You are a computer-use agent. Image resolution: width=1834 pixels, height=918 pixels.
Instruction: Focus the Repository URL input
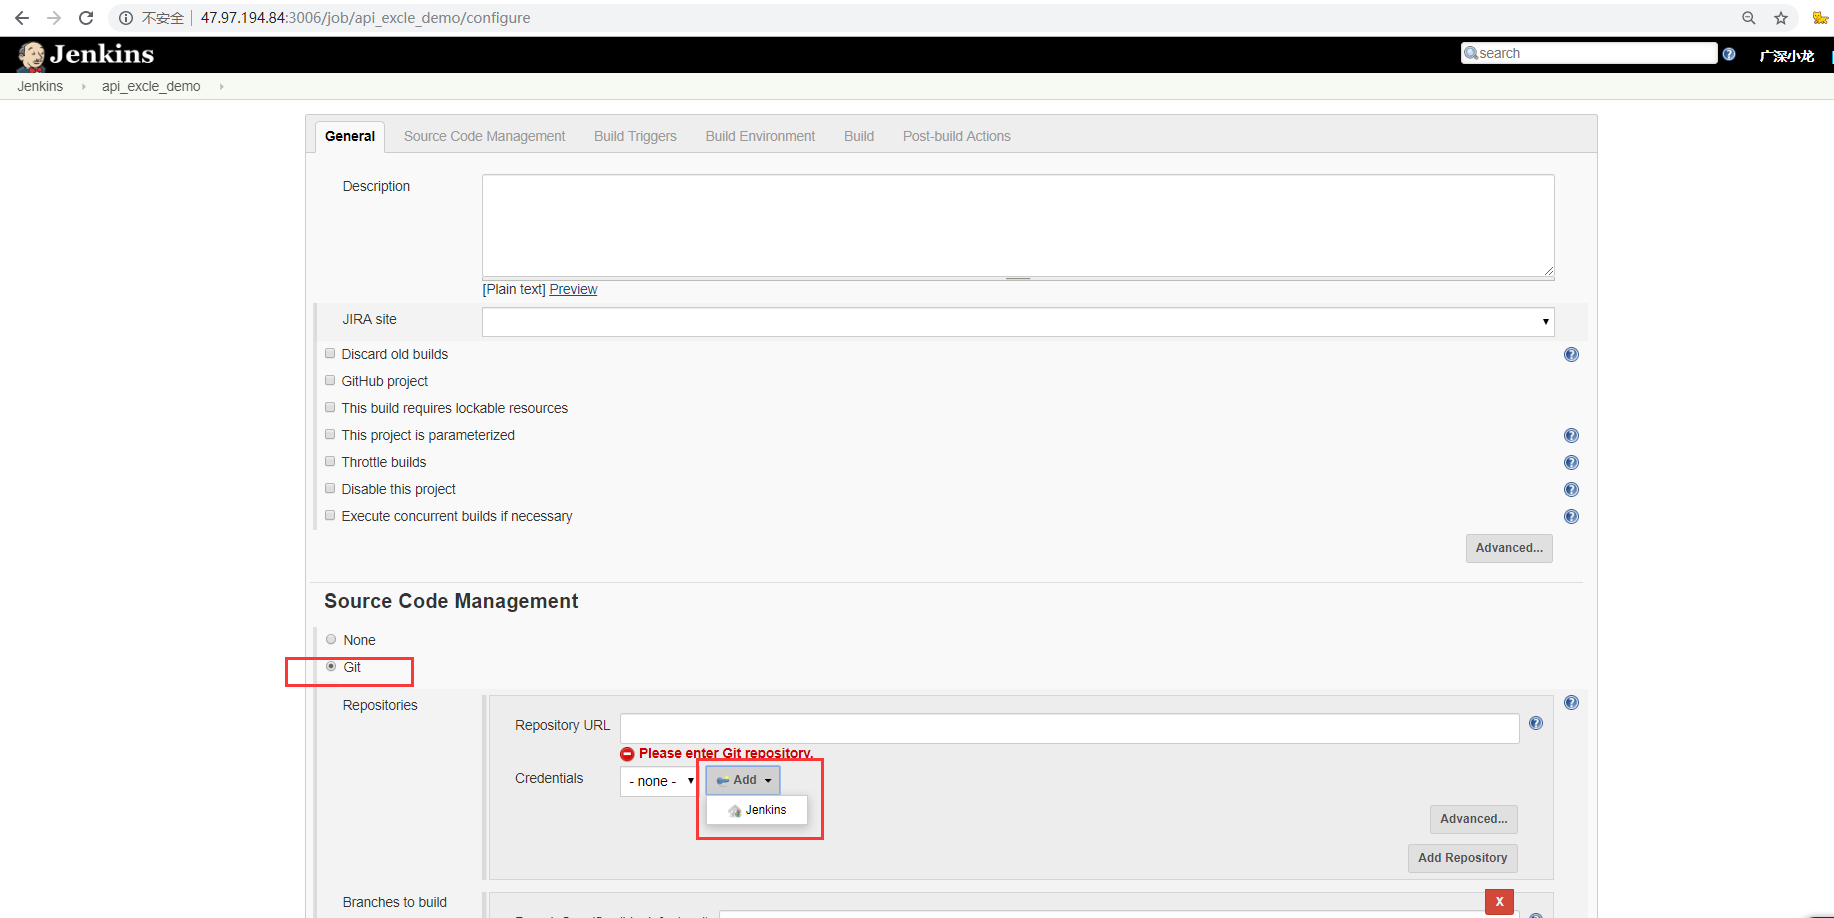(x=1070, y=728)
